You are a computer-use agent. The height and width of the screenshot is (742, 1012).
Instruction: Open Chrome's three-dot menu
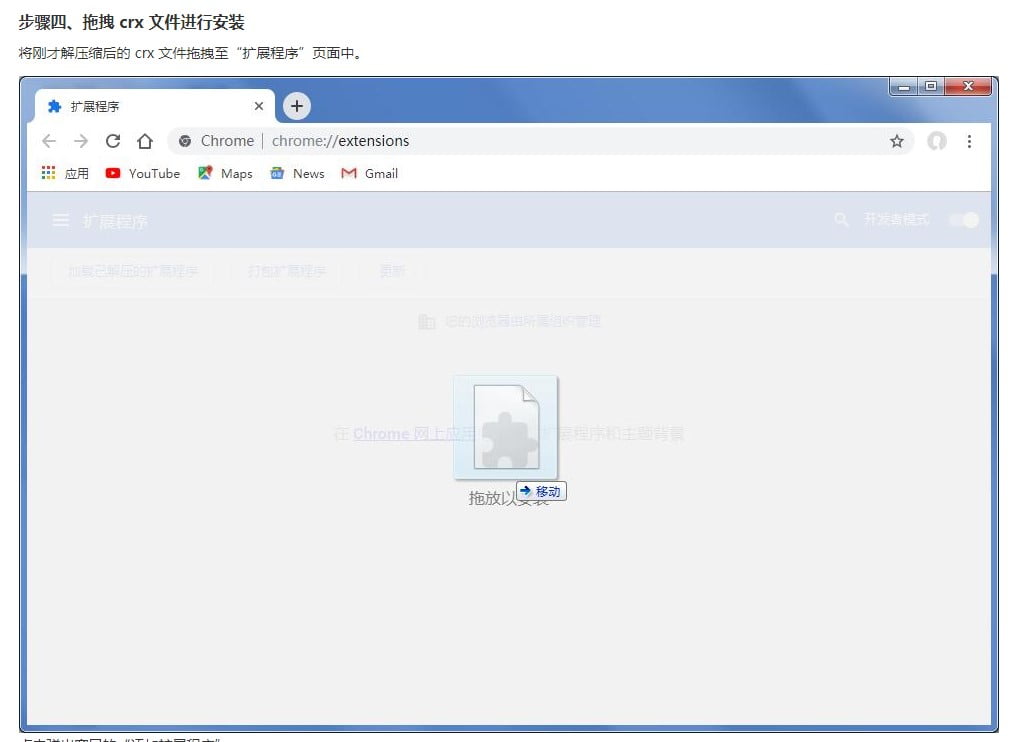[969, 141]
